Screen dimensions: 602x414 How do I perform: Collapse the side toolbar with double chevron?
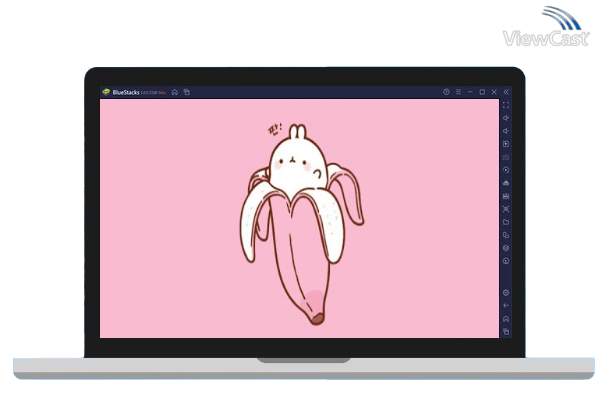506,92
